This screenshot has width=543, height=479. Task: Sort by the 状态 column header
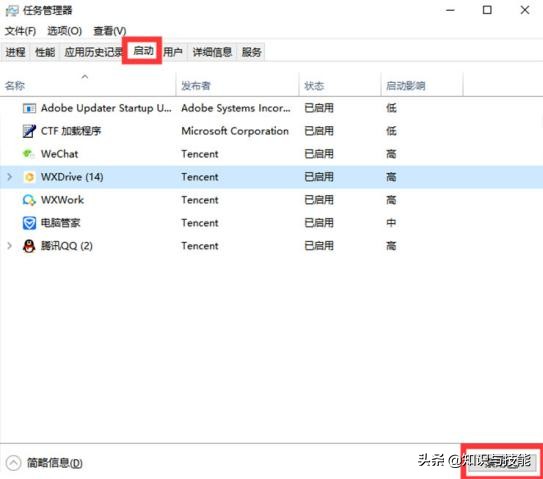[340, 85]
